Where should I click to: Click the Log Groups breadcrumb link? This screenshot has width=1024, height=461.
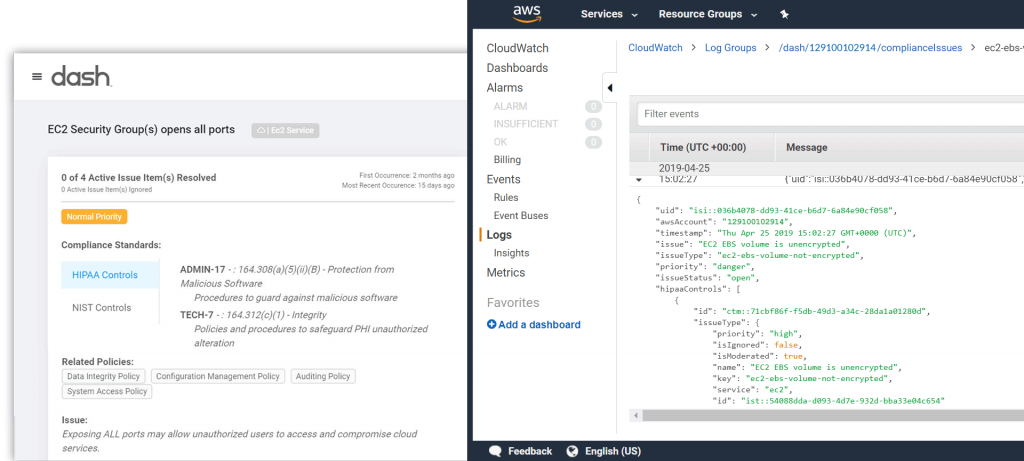click(x=730, y=48)
